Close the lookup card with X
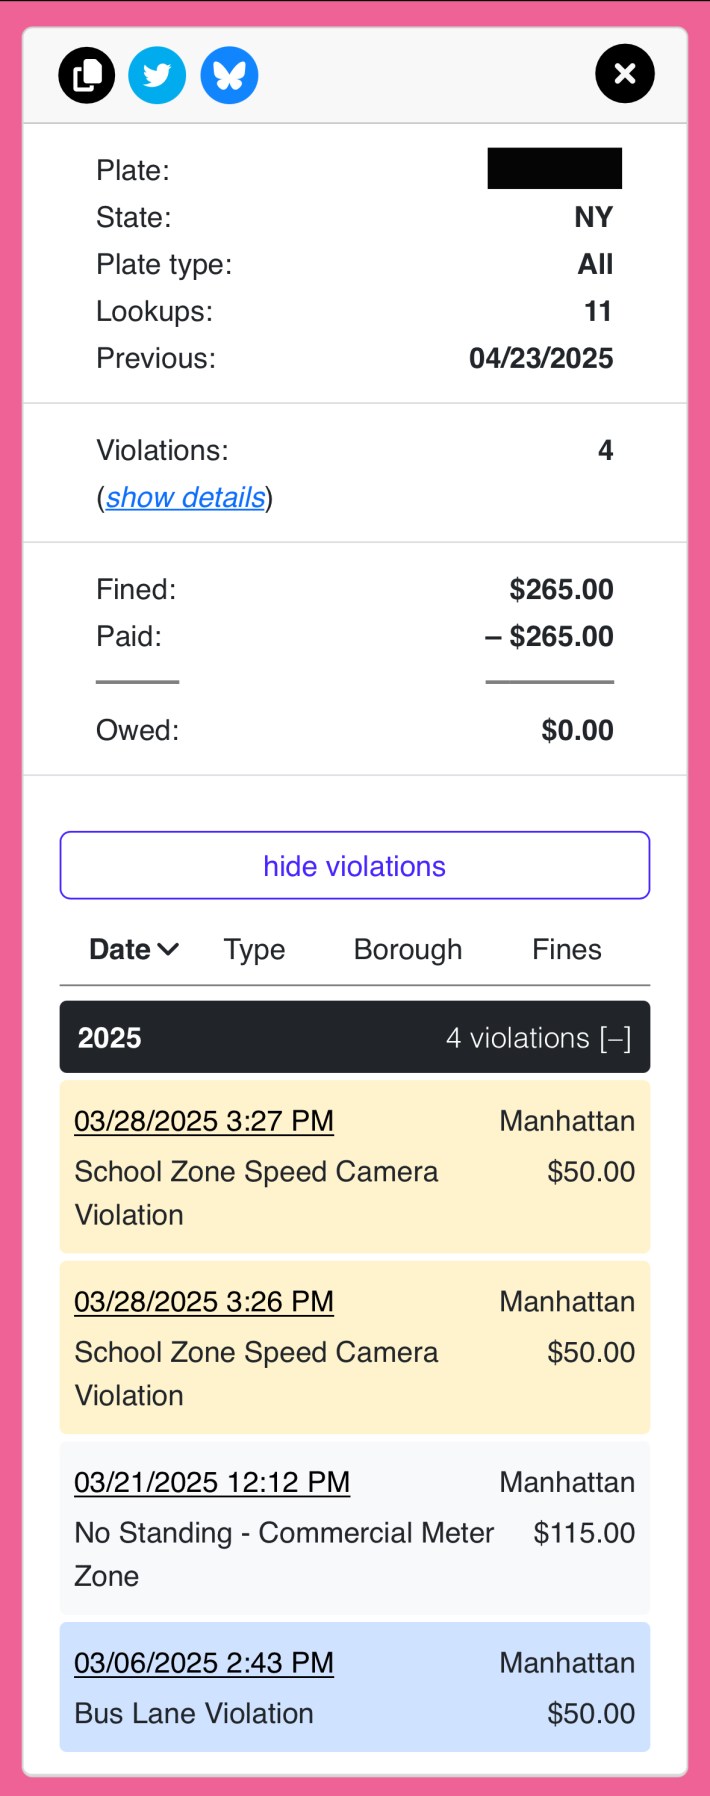Screen dimensions: 710x1796 (x=624, y=74)
